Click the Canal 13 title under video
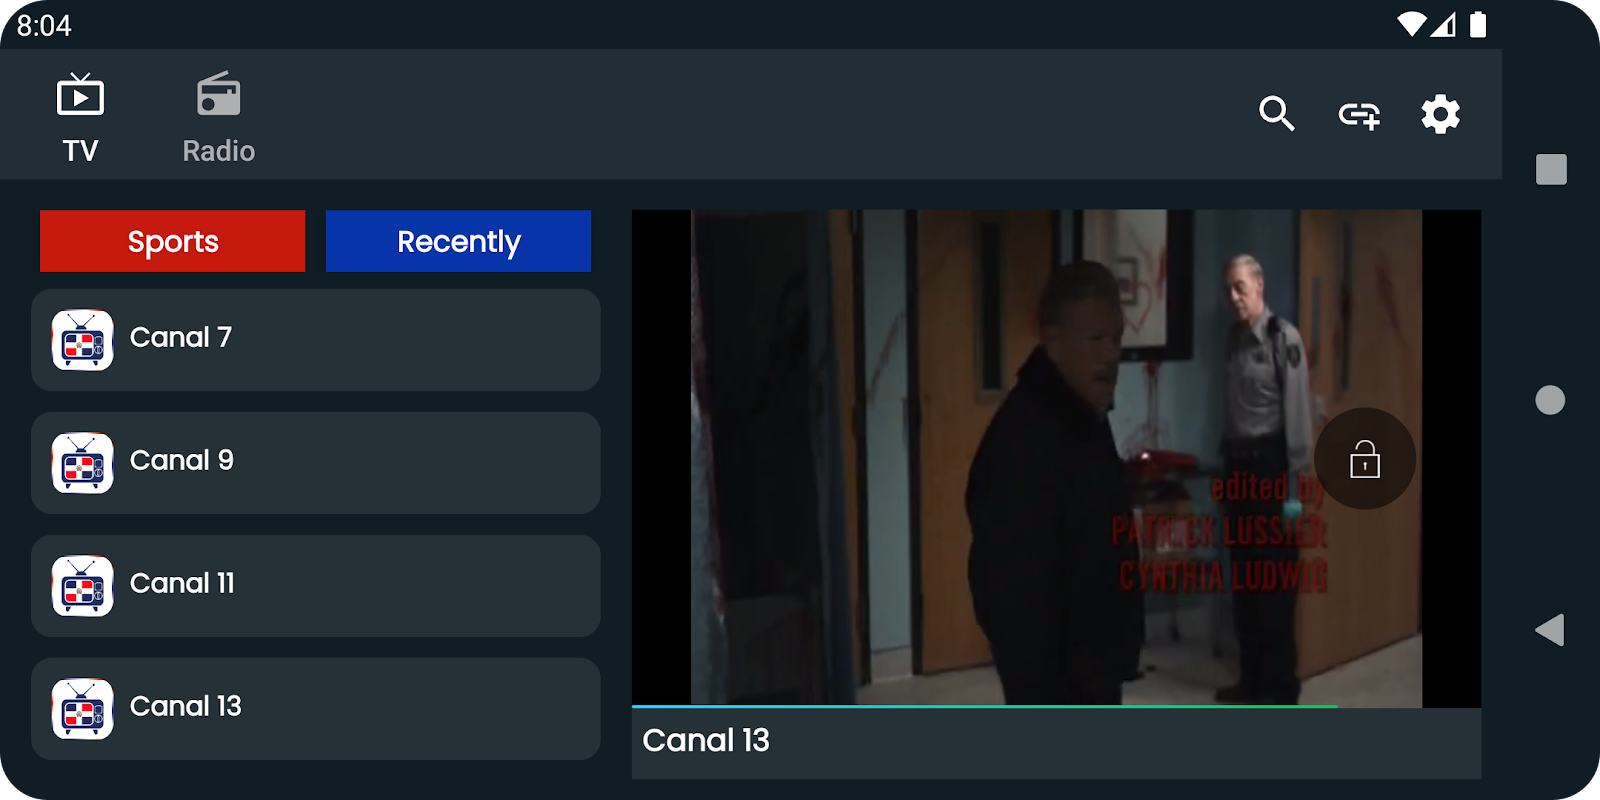Image resolution: width=1600 pixels, height=800 pixels. point(706,740)
